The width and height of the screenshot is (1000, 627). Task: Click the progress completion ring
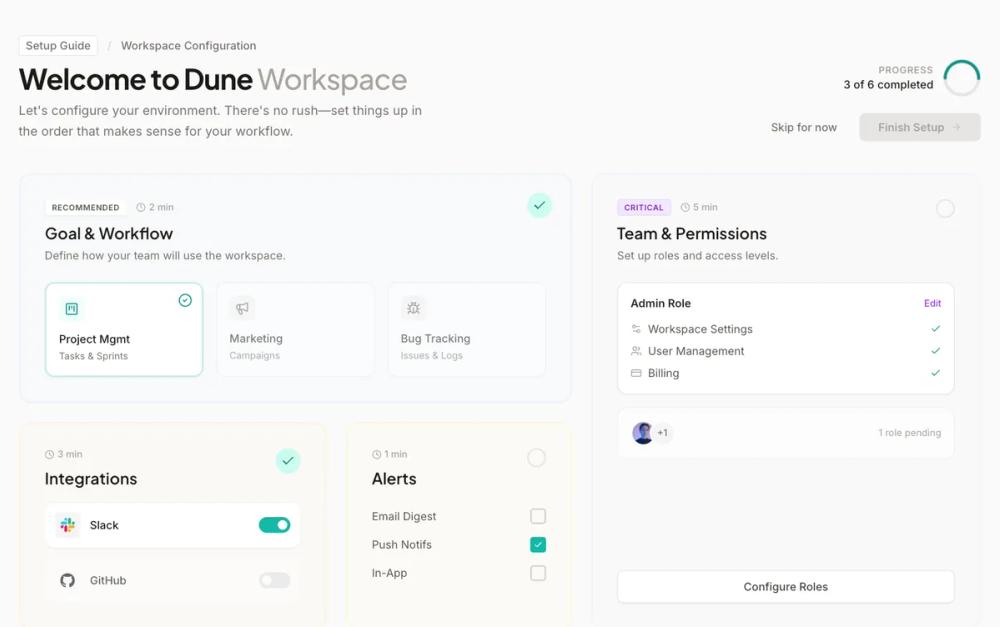coord(961,77)
